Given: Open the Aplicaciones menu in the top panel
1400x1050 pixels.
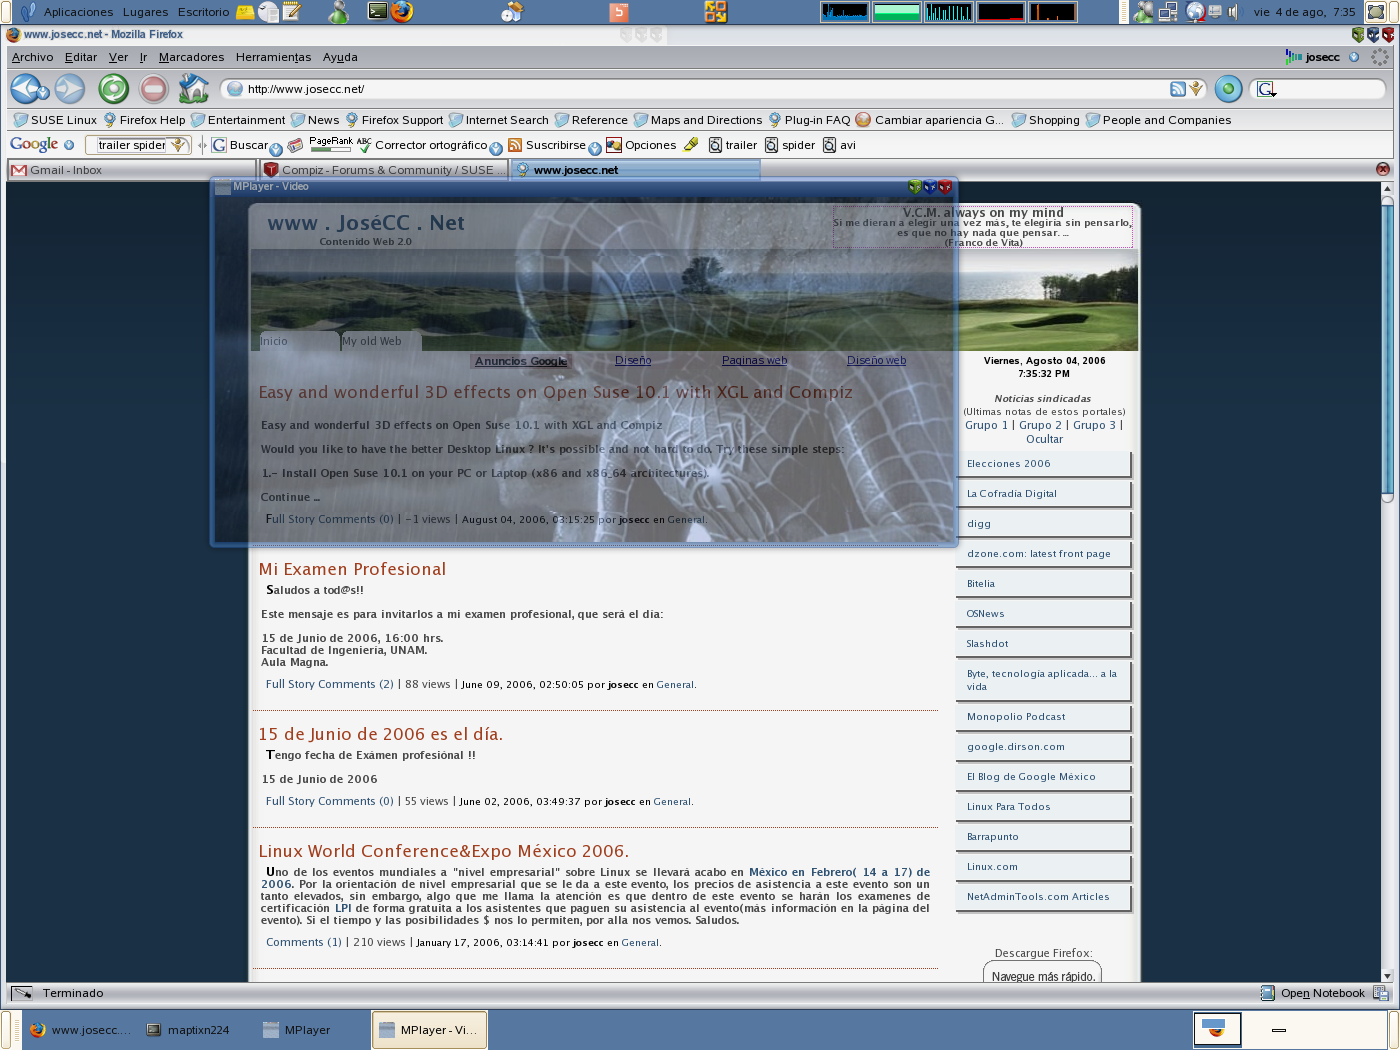Looking at the screenshot, I should tap(78, 12).
